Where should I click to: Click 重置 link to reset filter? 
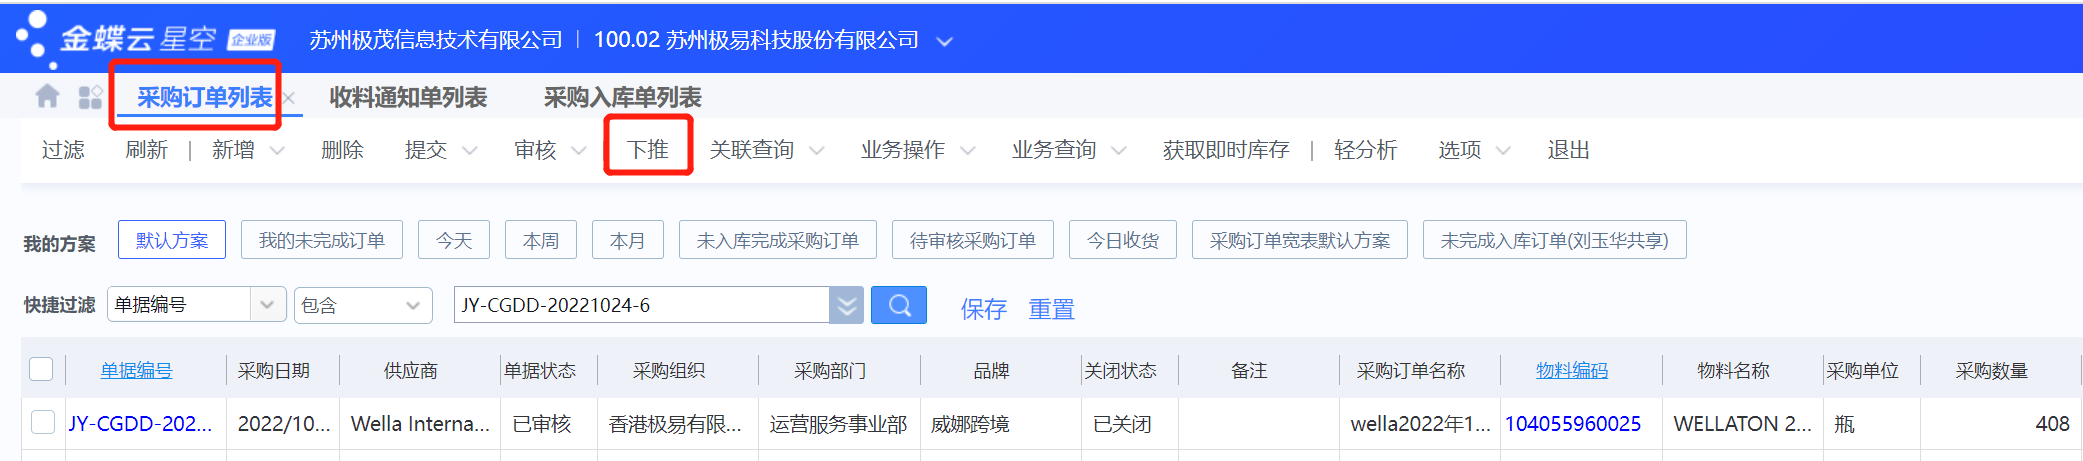1052,309
